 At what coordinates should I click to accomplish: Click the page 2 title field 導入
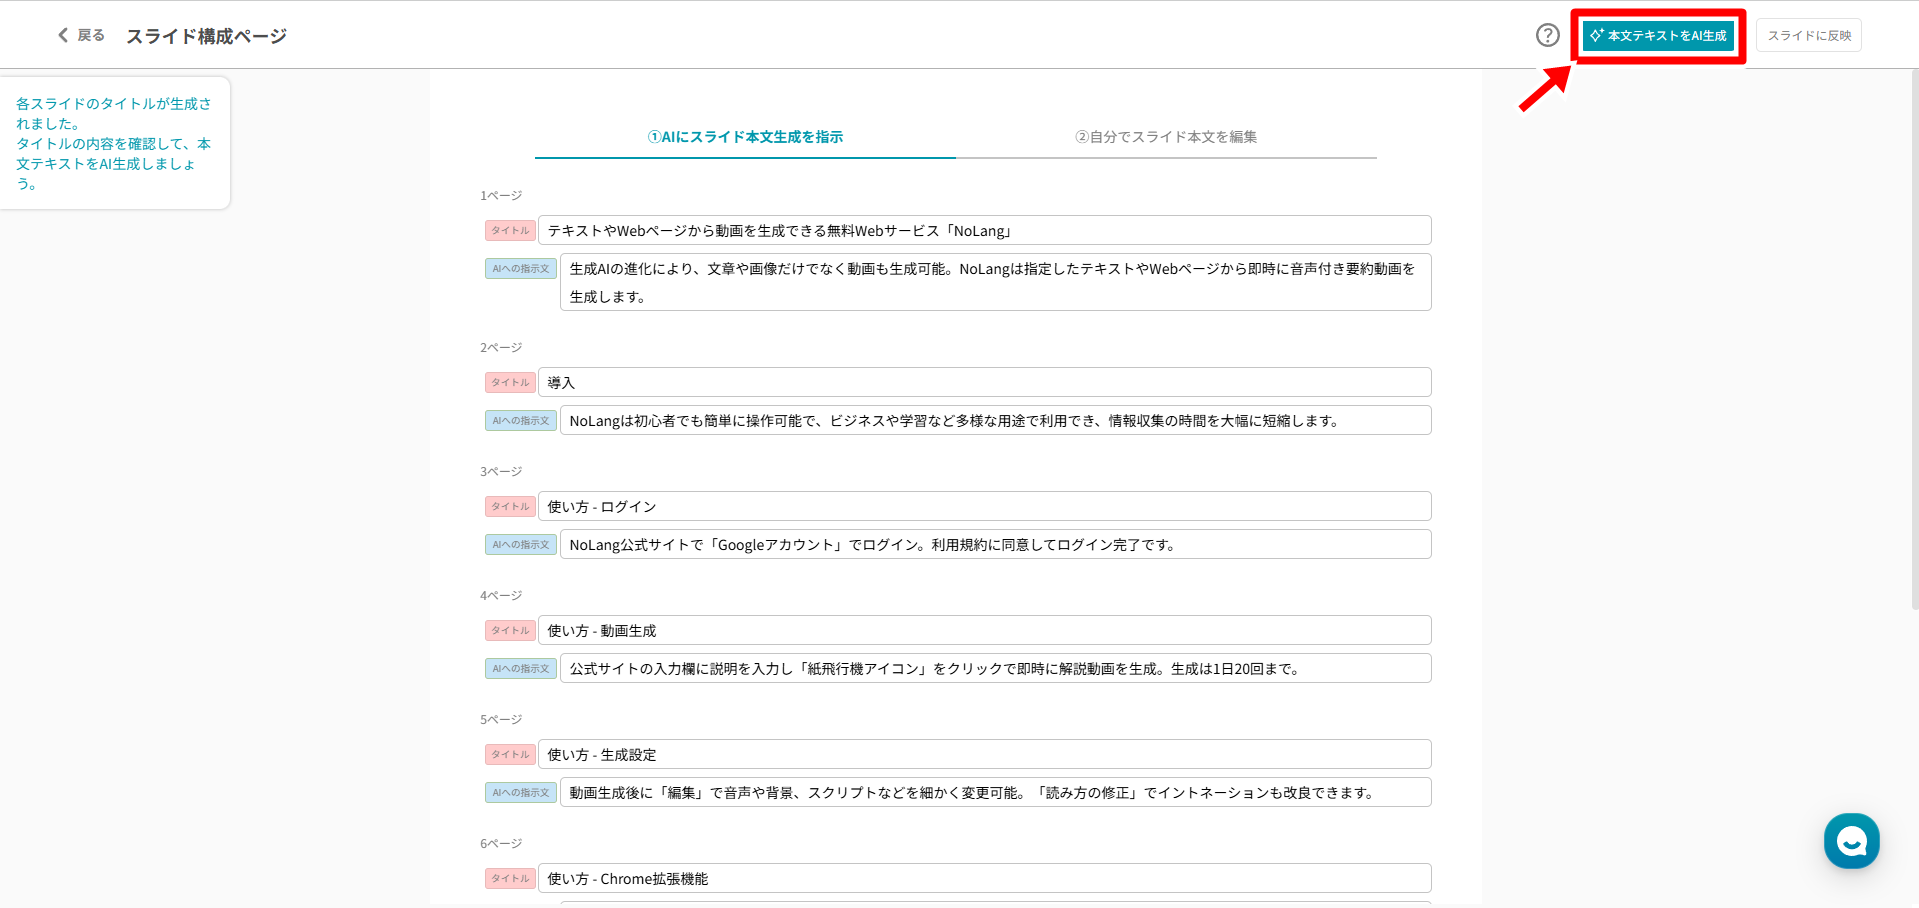click(985, 382)
